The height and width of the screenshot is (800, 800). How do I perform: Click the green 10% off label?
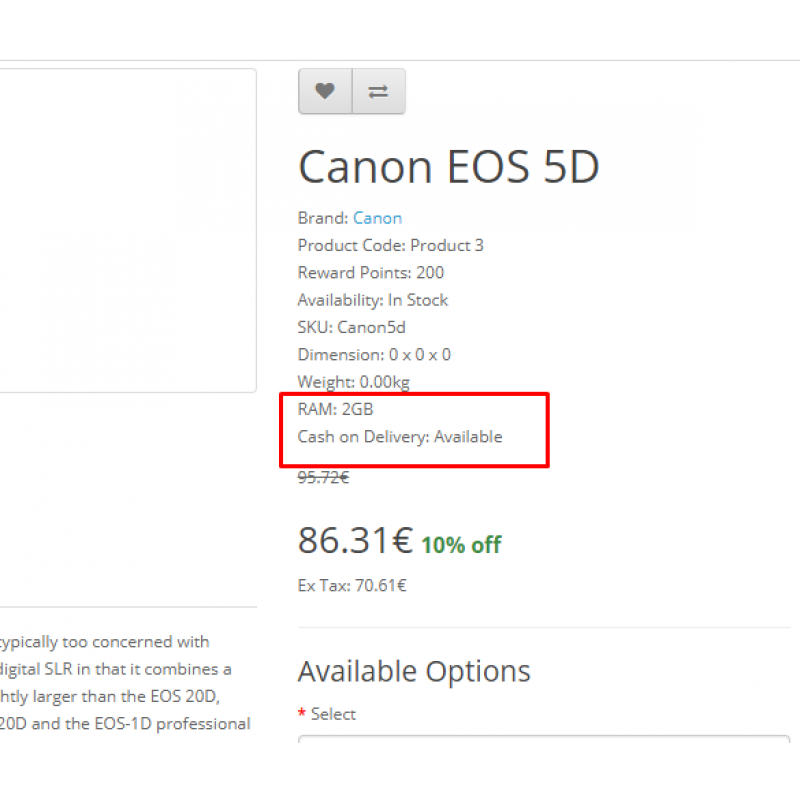coord(461,545)
